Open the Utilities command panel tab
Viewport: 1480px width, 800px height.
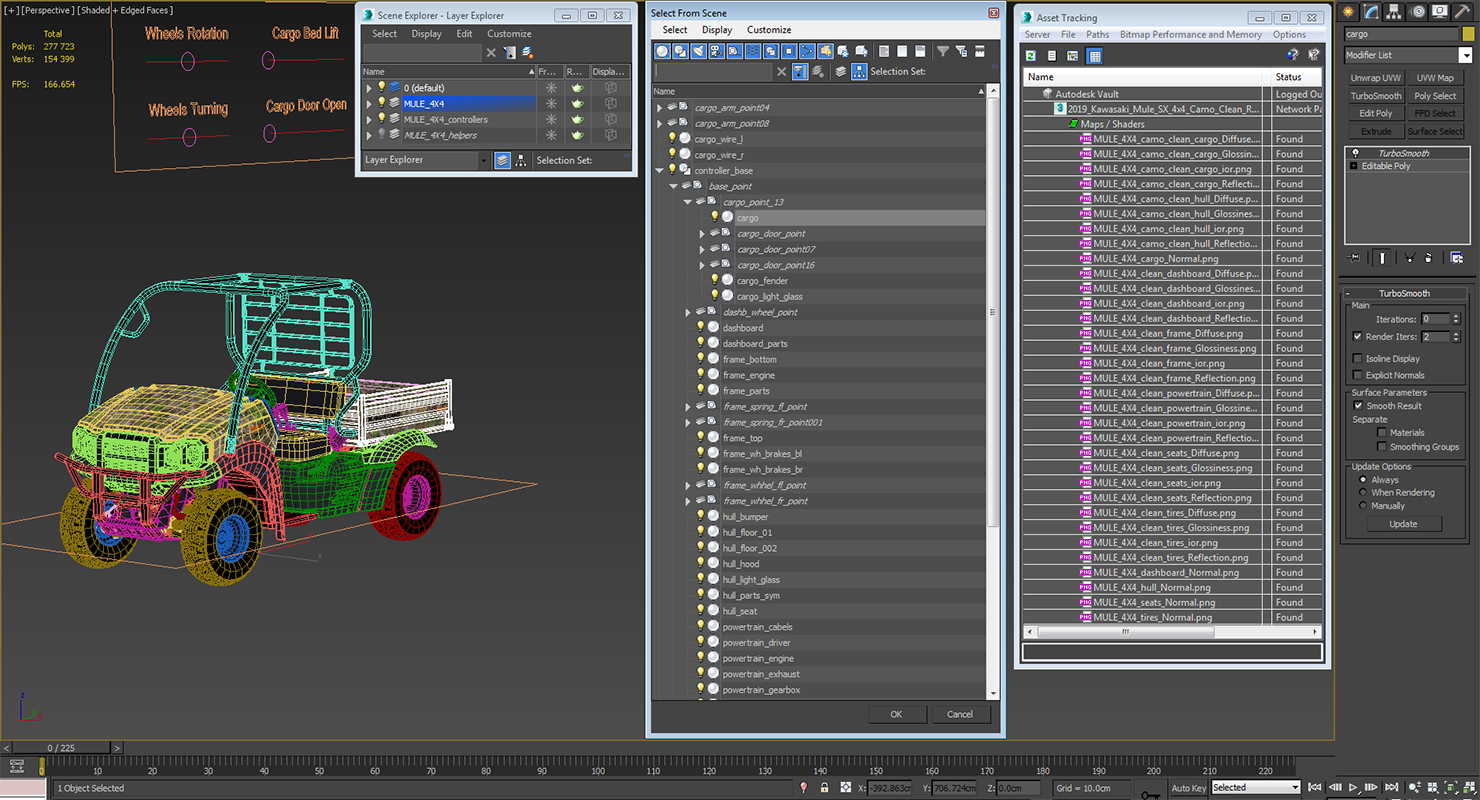[x=1463, y=11]
